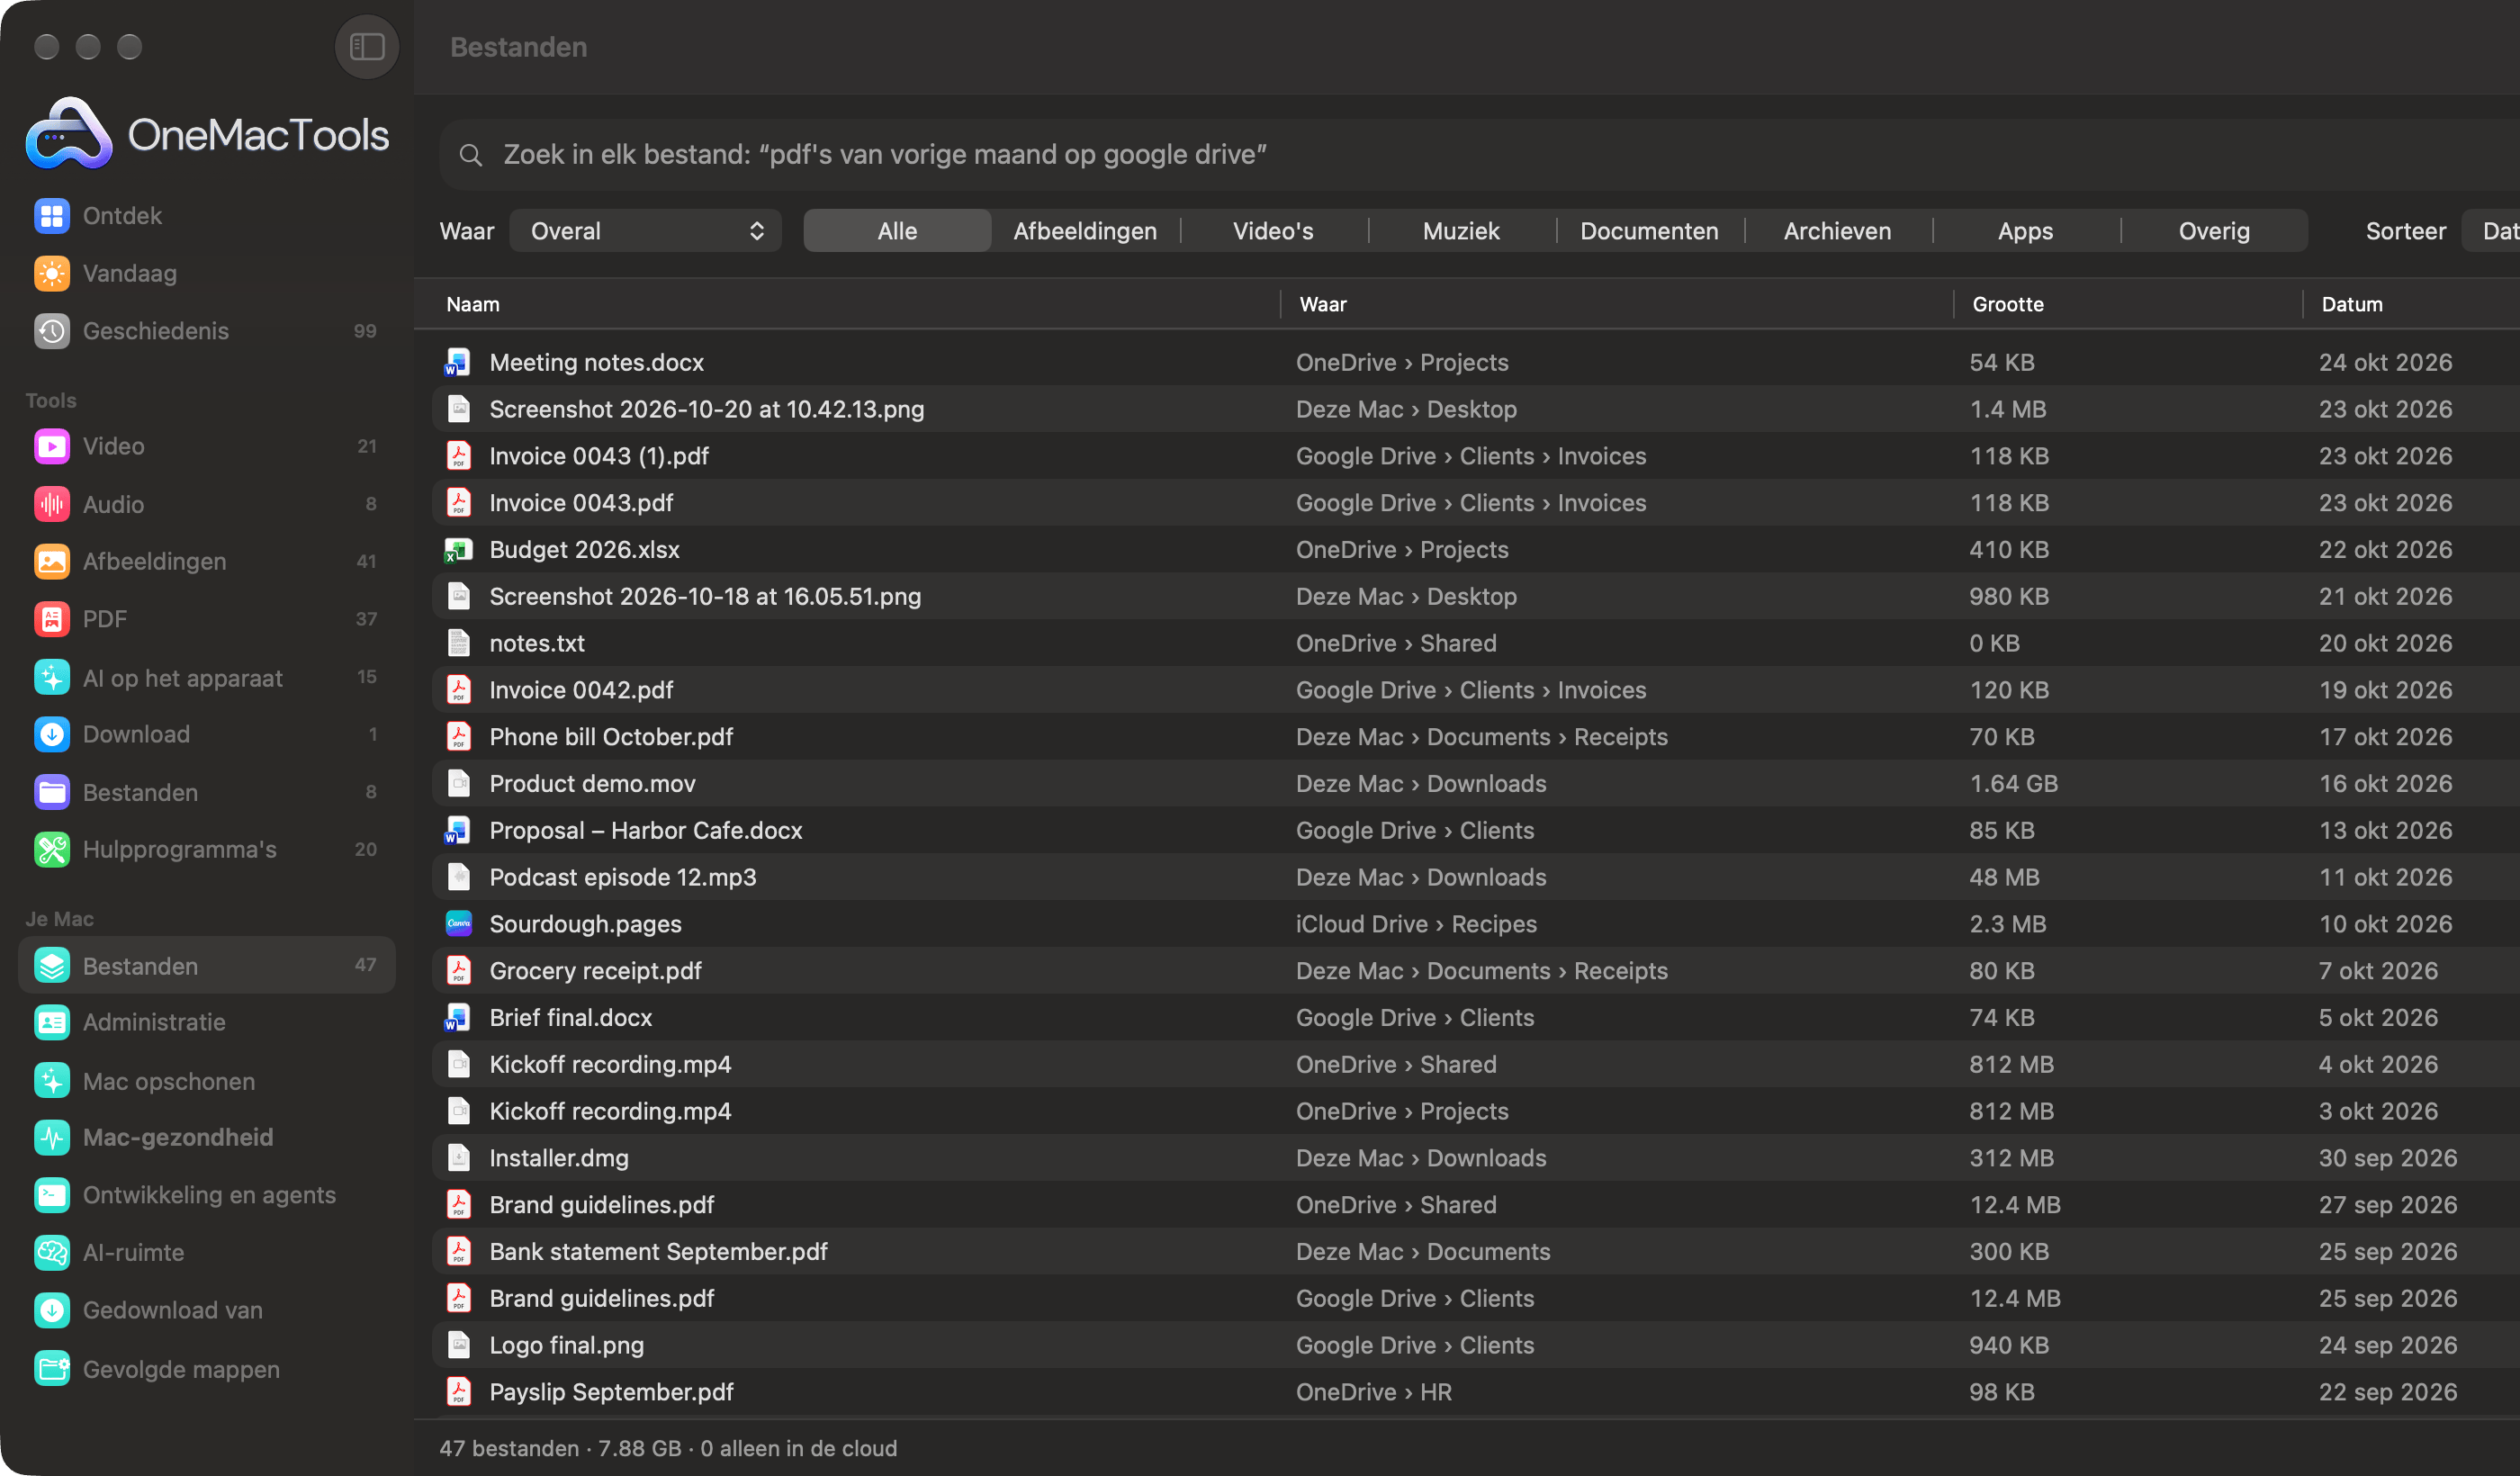This screenshot has height=1476, width=2520.
Task: Open Mac-gezondheid pulse icon
Action: (x=52, y=1137)
